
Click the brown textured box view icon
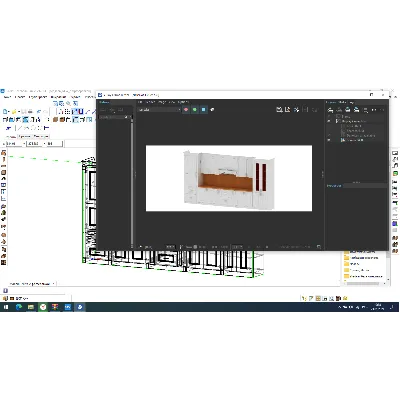pyautogui.click(x=56, y=119)
